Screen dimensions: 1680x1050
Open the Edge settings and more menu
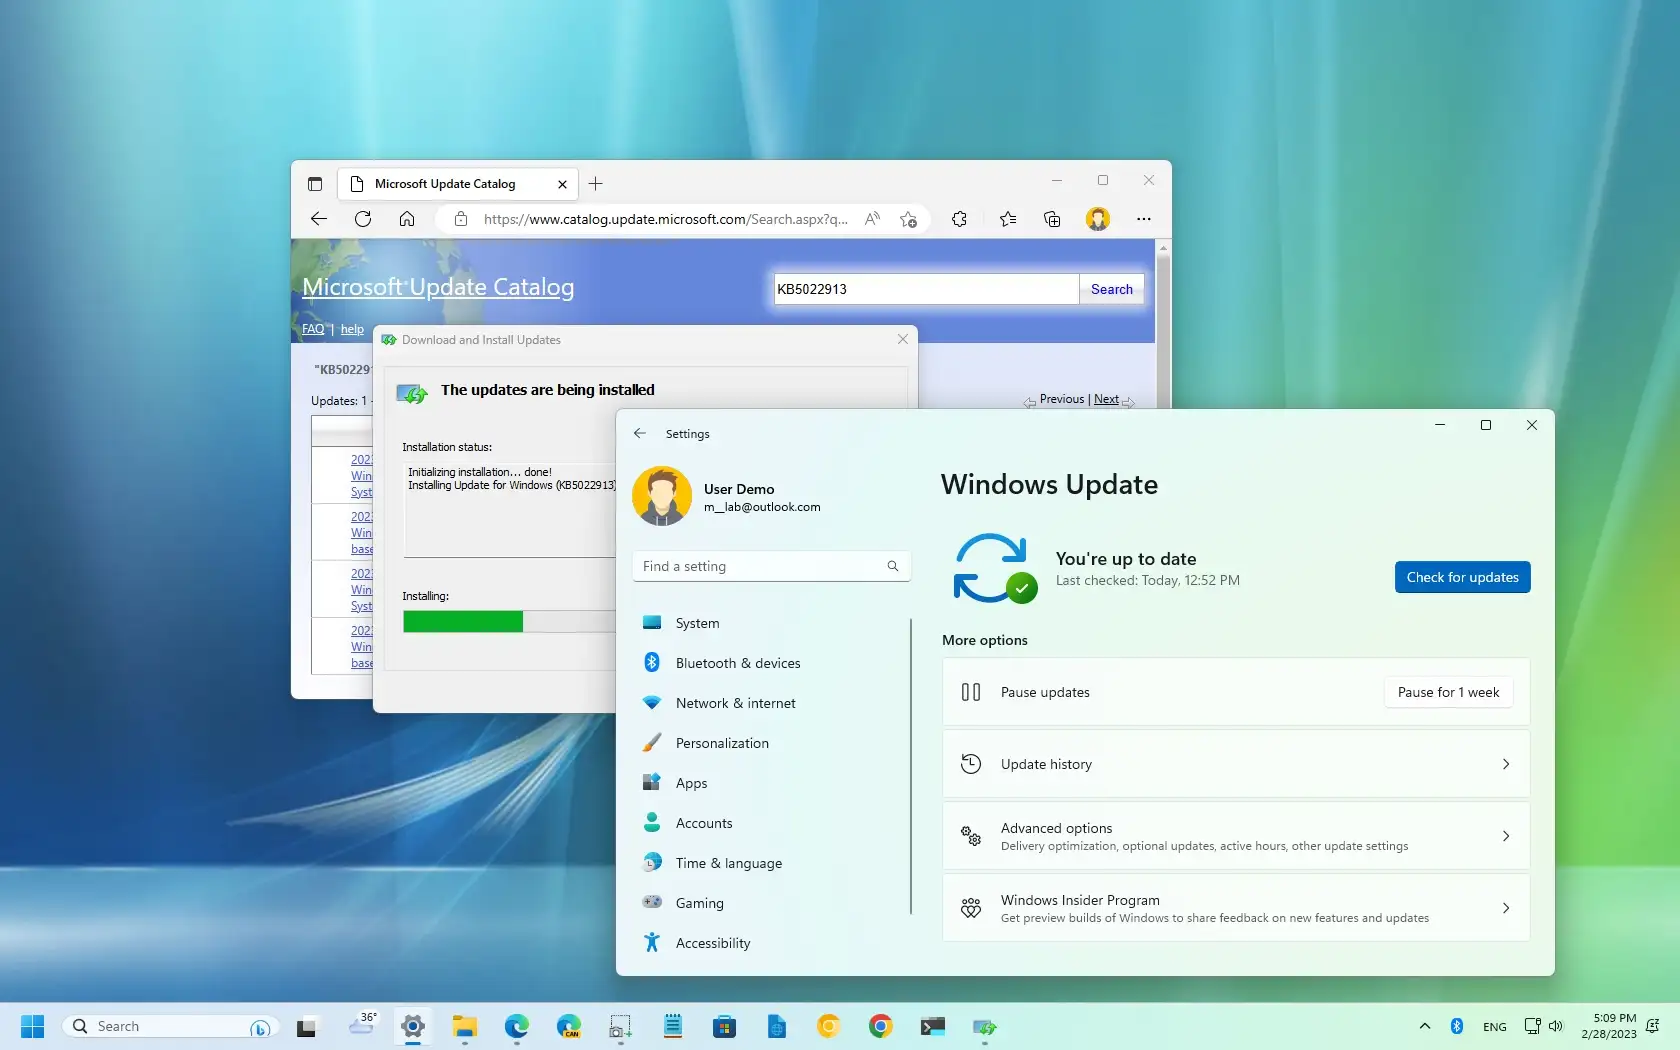coord(1143,219)
